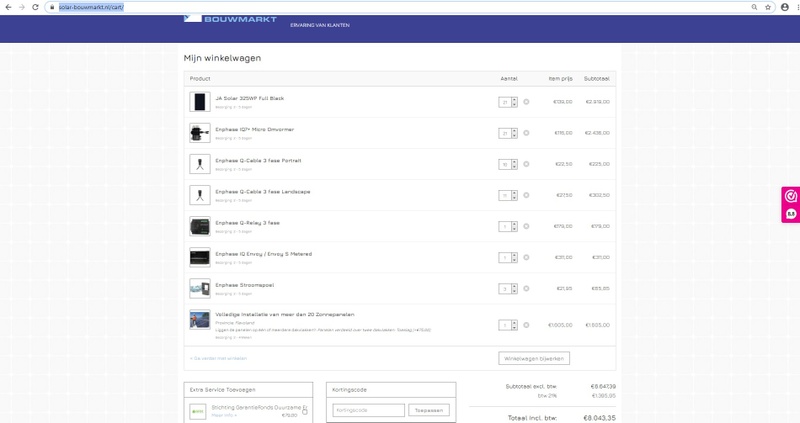The height and width of the screenshot is (423, 800).
Task: Click the Enphase Q-Relay thumbnail
Action: (x=200, y=226)
